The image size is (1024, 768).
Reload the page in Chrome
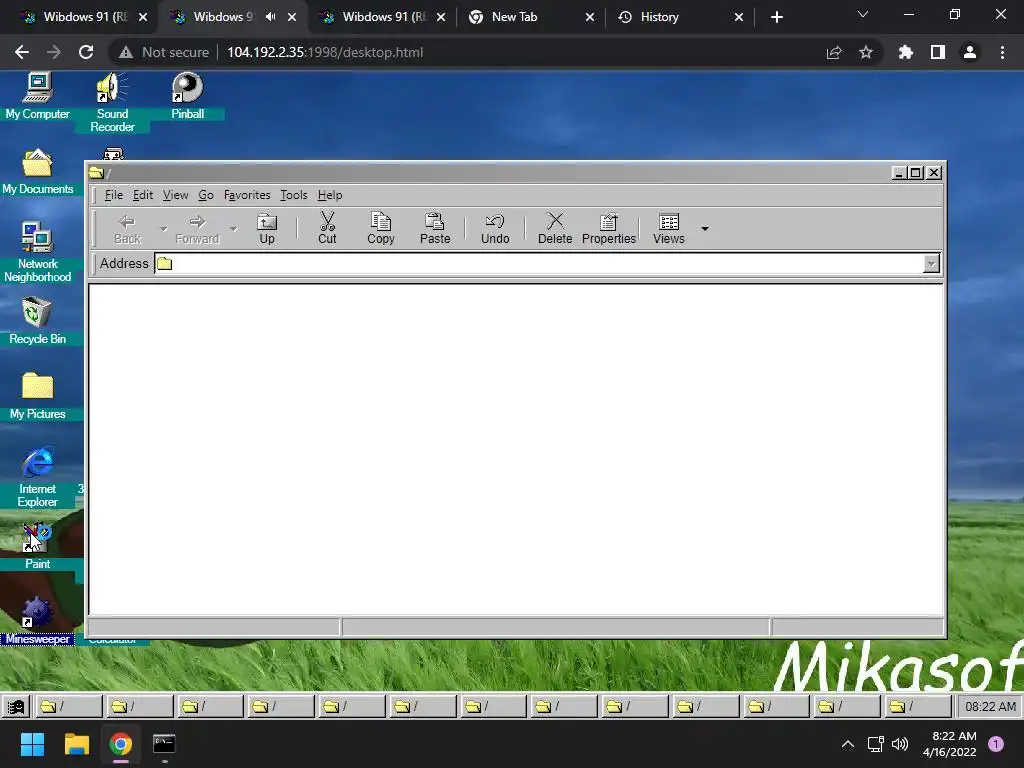pyautogui.click(x=86, y=52)
